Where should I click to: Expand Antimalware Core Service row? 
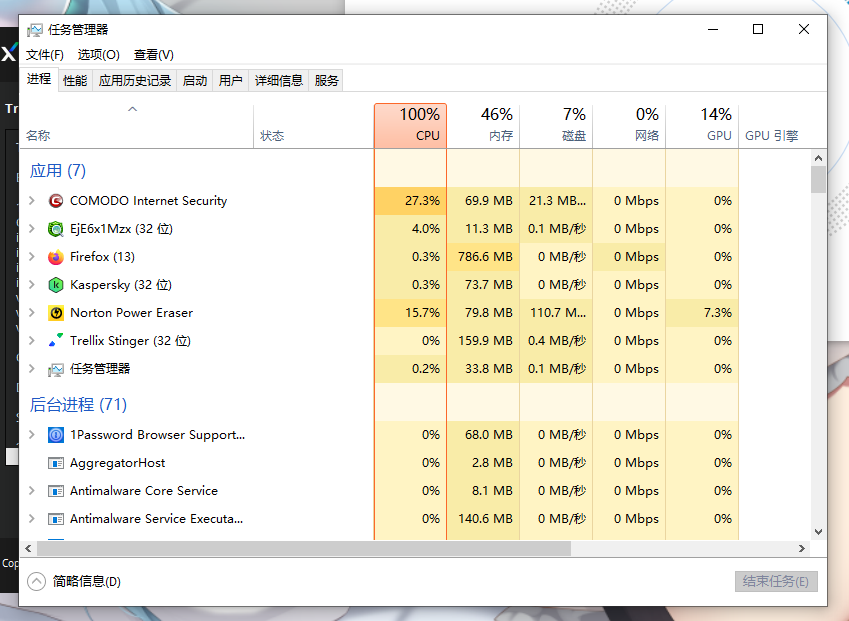(32, 491)
